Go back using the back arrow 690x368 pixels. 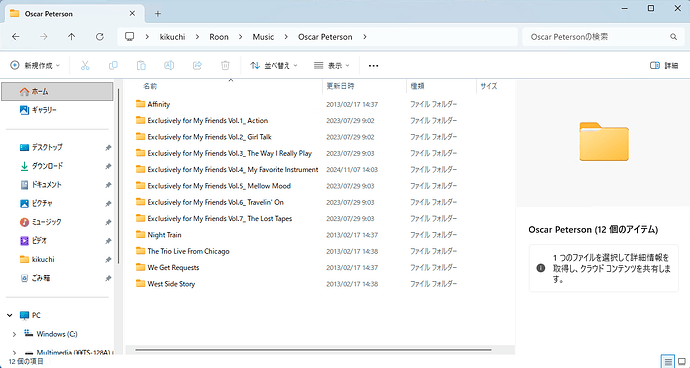[16, 37]
